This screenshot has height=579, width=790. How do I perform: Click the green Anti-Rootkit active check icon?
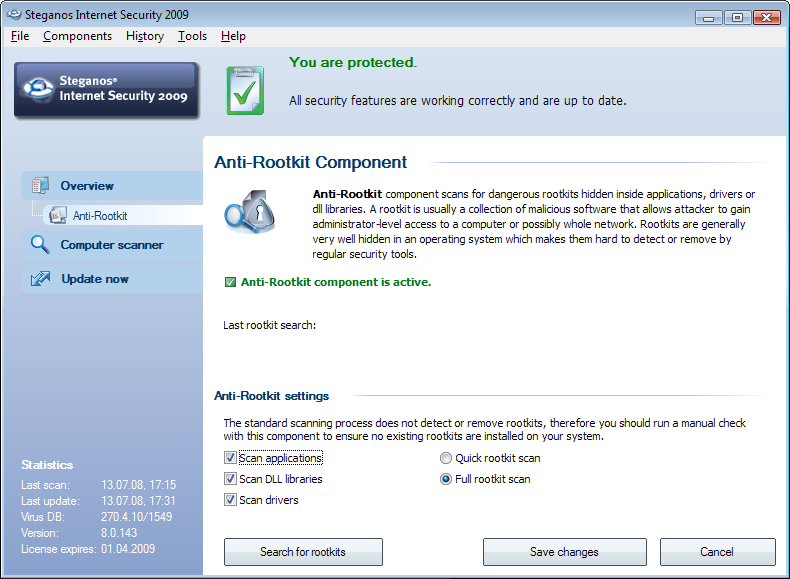(230, 282)
